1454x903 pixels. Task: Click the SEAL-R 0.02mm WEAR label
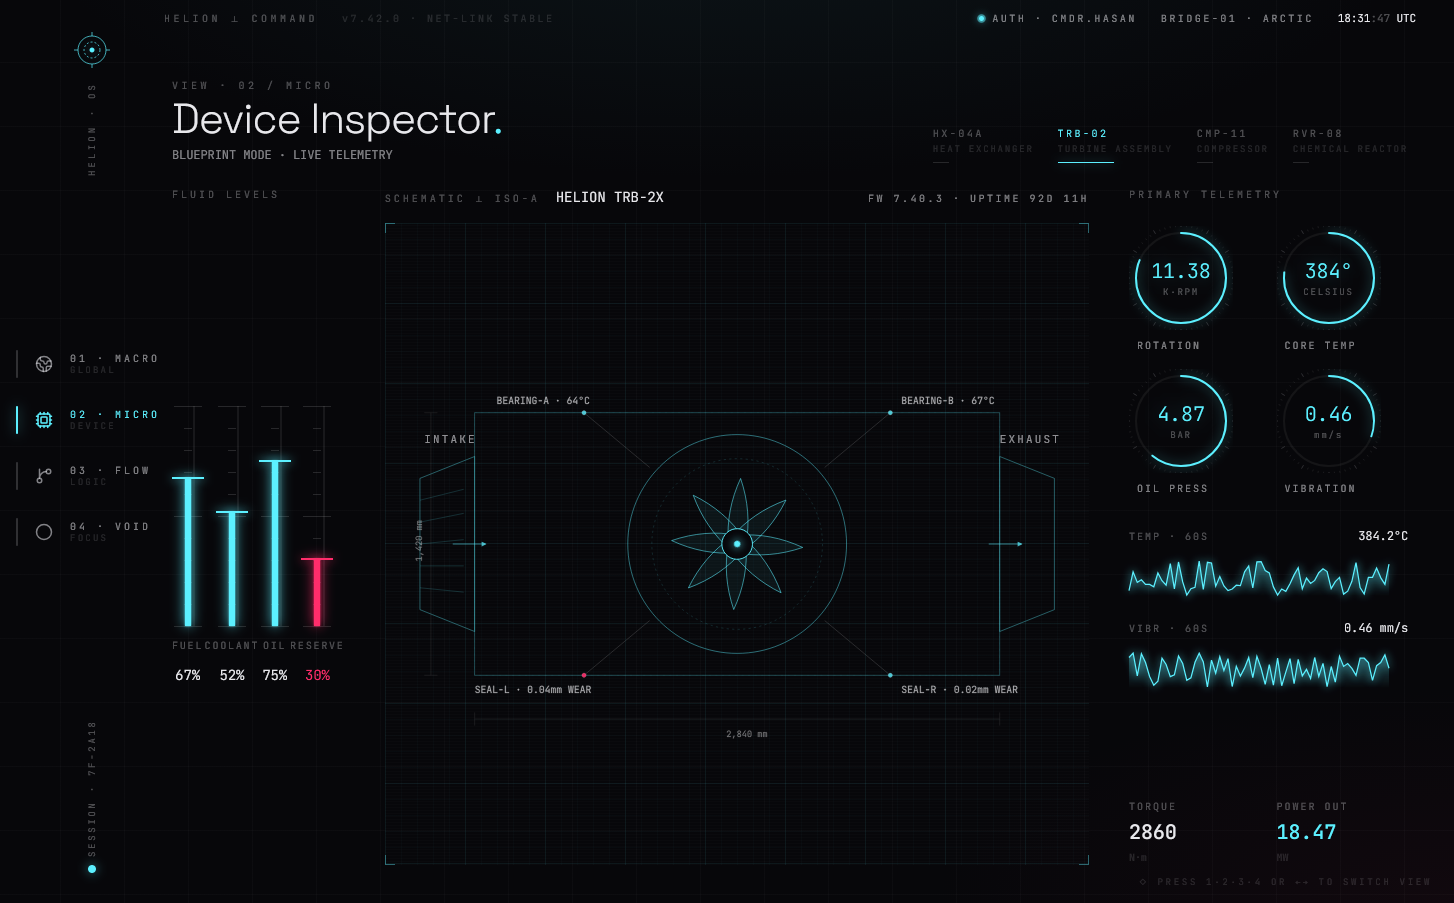tap(959, 690)
